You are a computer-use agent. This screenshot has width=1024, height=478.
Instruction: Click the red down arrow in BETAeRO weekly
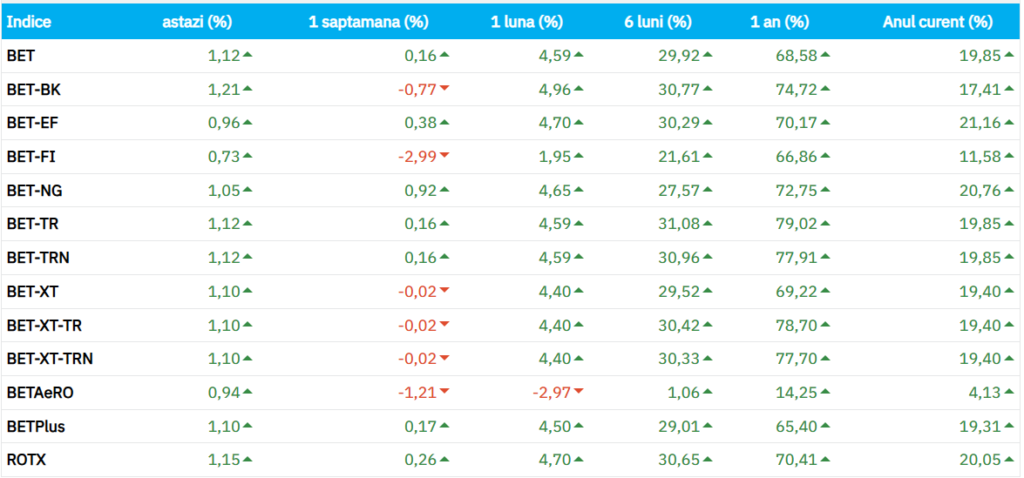[445, 392]
